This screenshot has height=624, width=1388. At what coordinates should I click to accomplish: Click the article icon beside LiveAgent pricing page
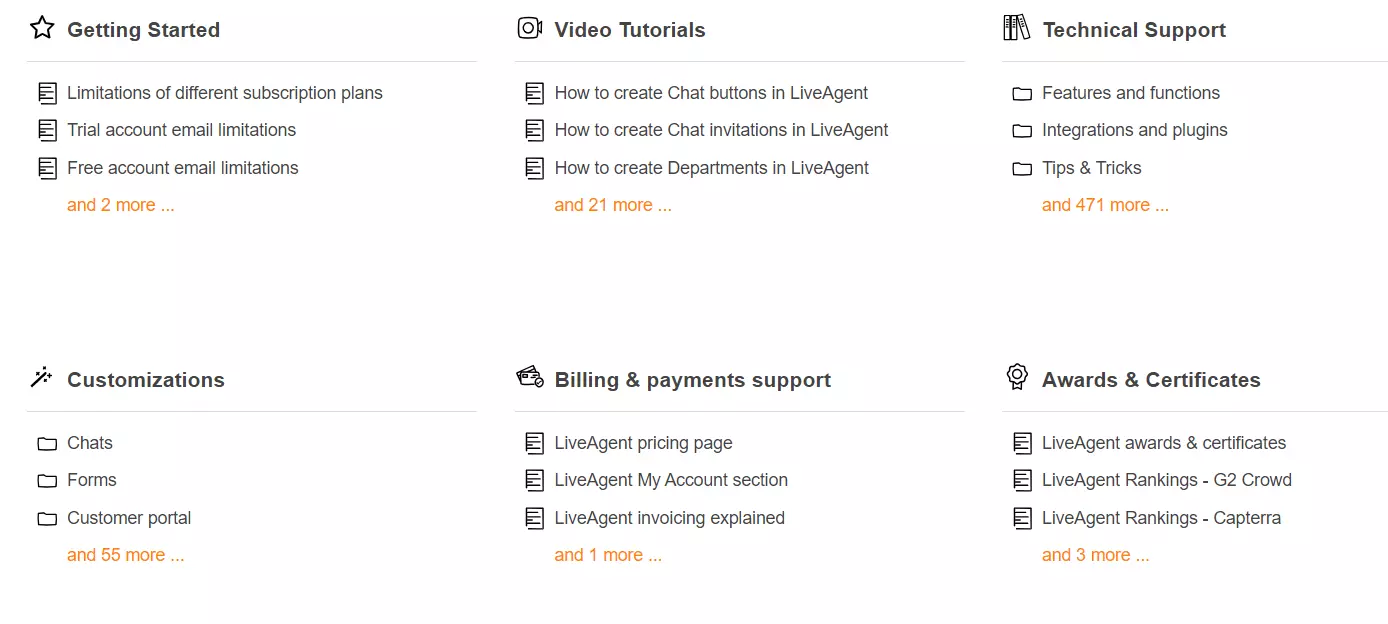point(534,442)
